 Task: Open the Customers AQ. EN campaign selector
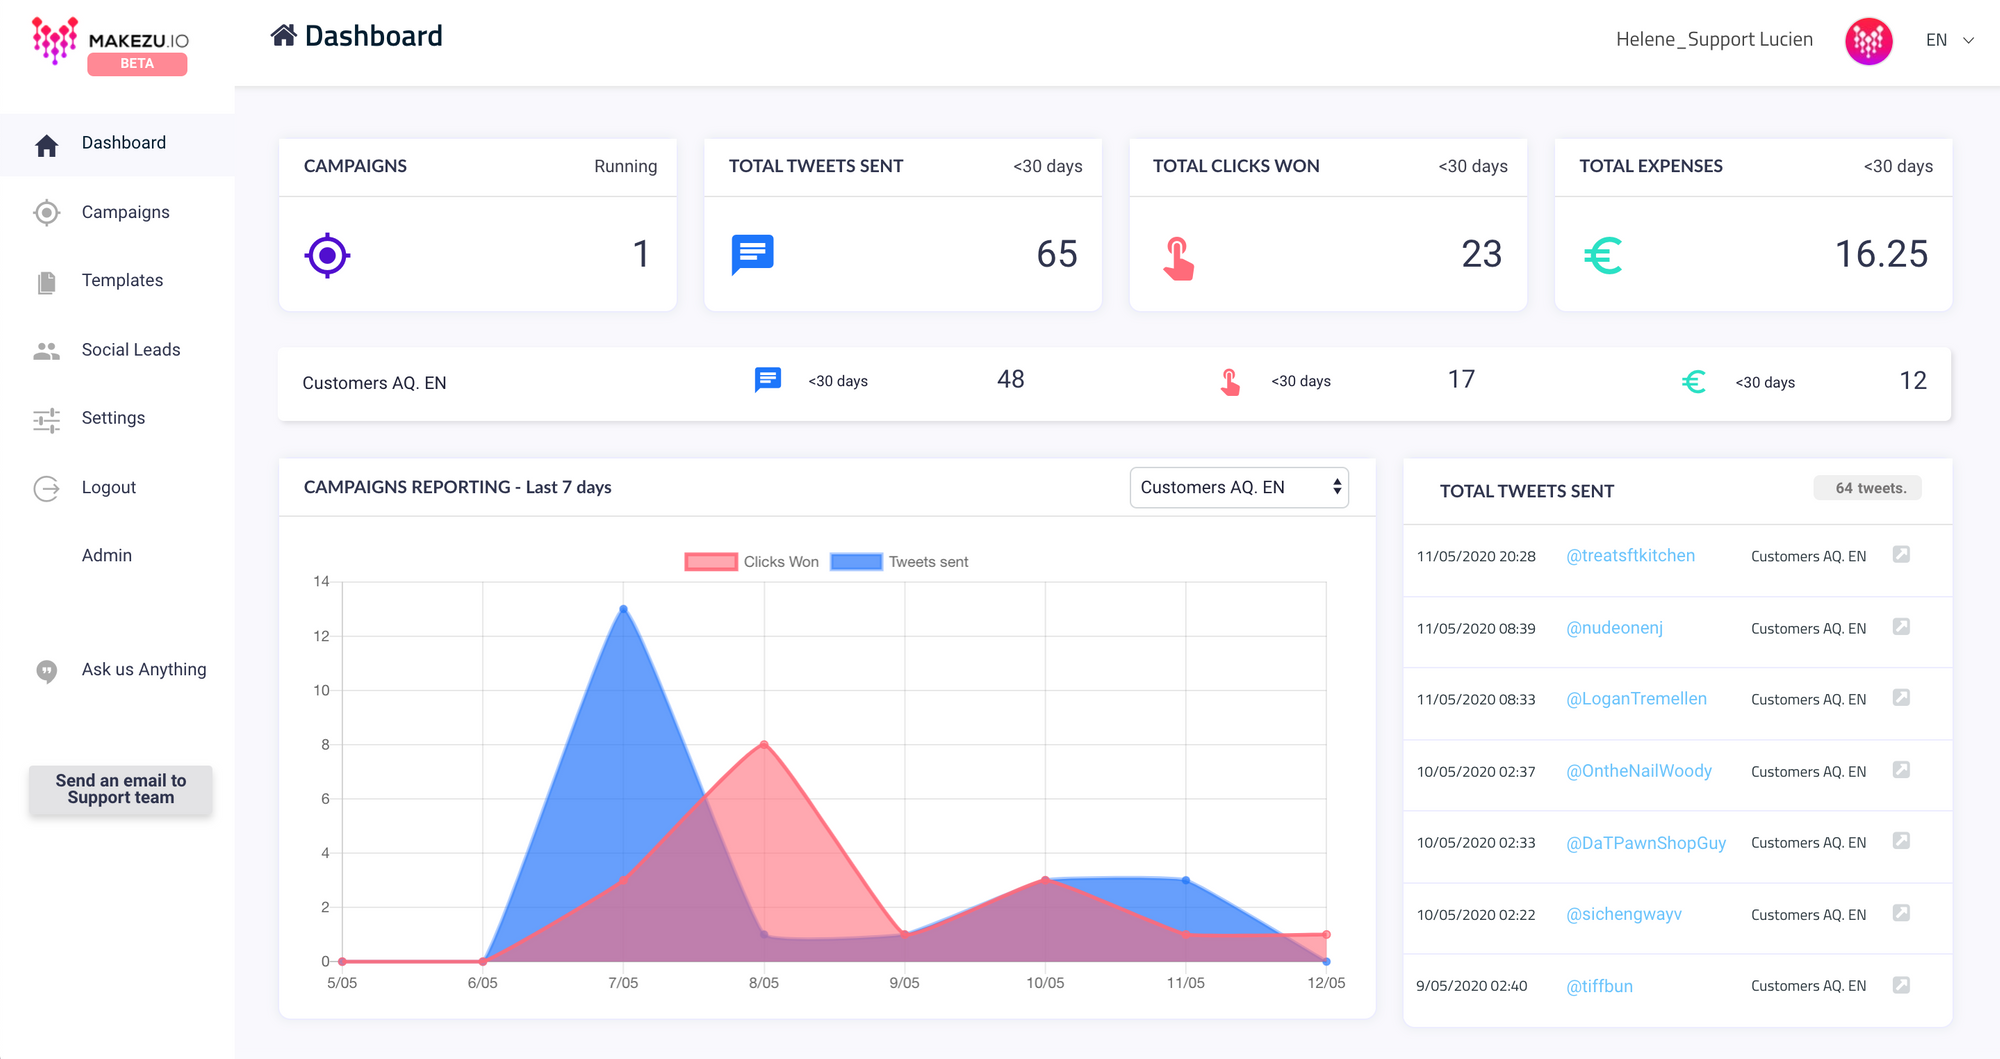tap(1238, 487)
